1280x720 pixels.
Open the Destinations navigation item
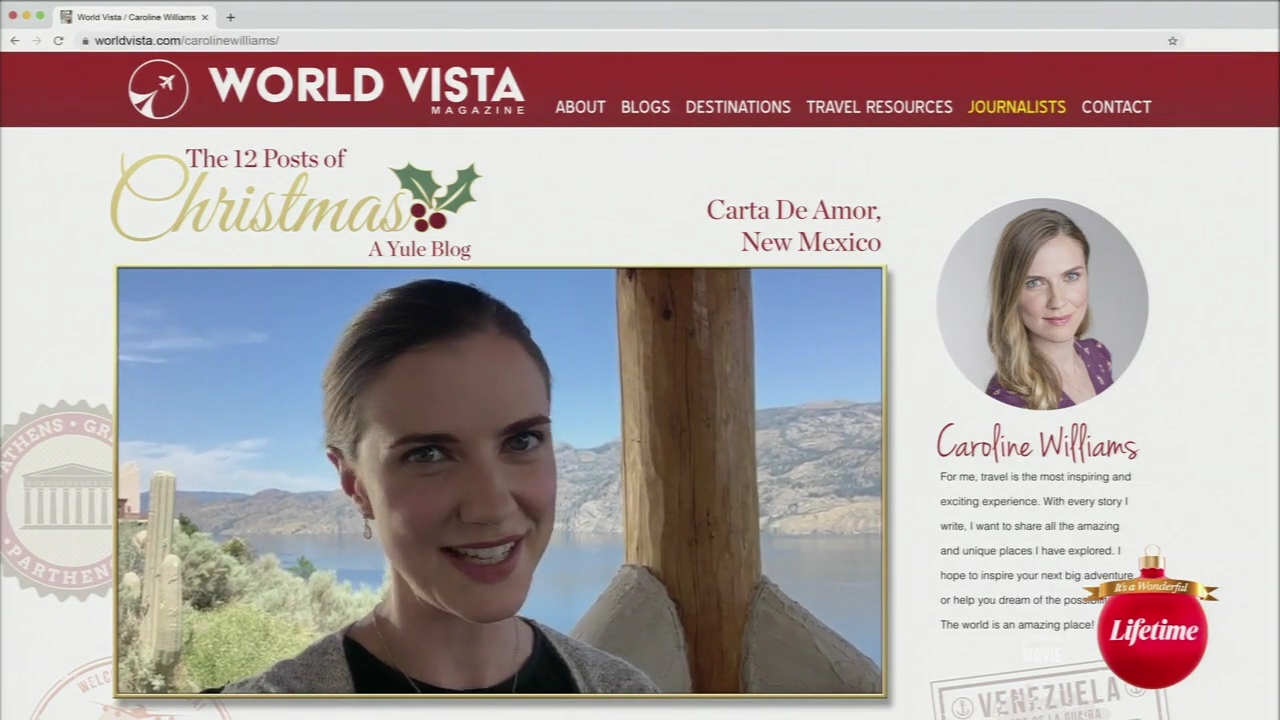point(738,107)
